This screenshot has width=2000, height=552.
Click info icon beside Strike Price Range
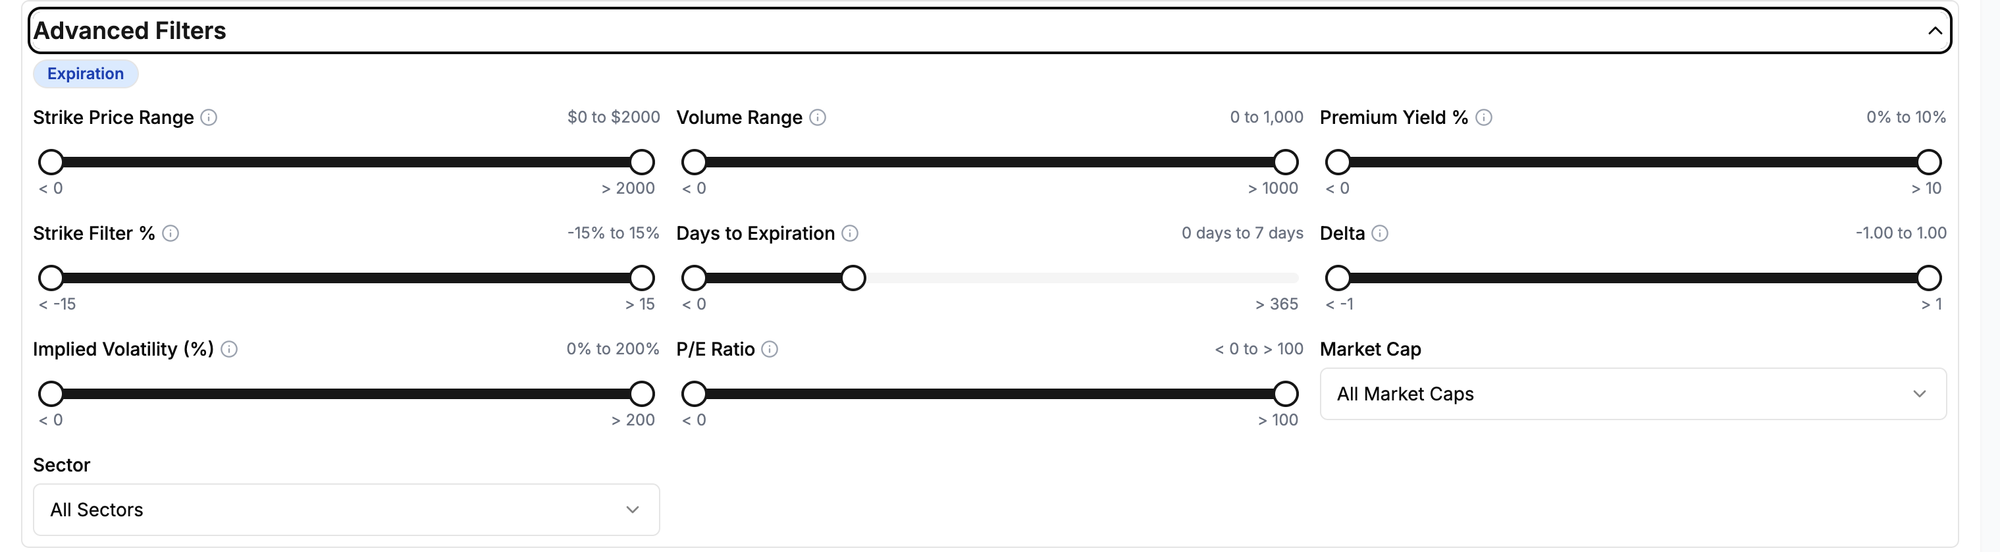pyautogui.click(x=209, y=117)
